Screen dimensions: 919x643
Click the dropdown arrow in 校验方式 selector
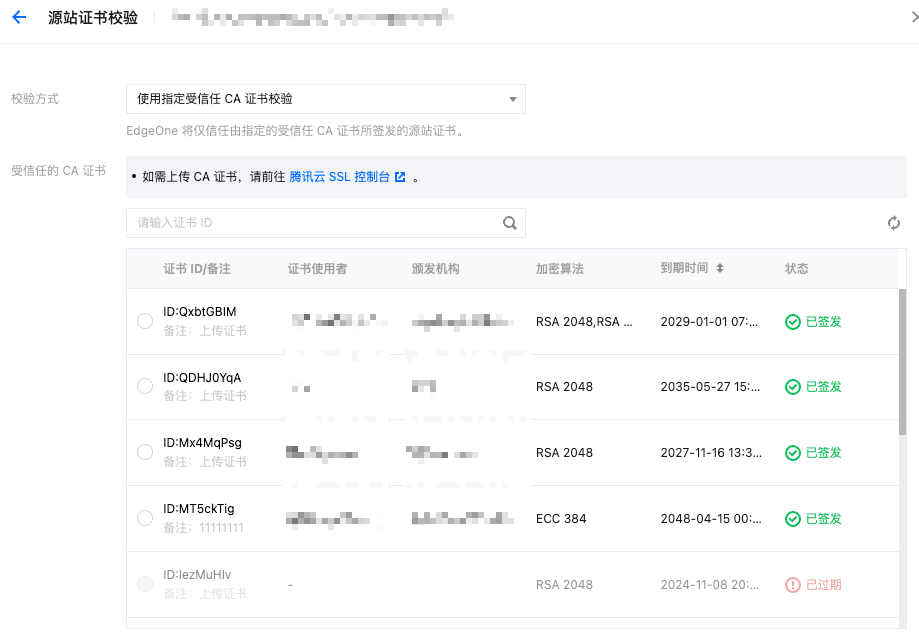[512, 99]
